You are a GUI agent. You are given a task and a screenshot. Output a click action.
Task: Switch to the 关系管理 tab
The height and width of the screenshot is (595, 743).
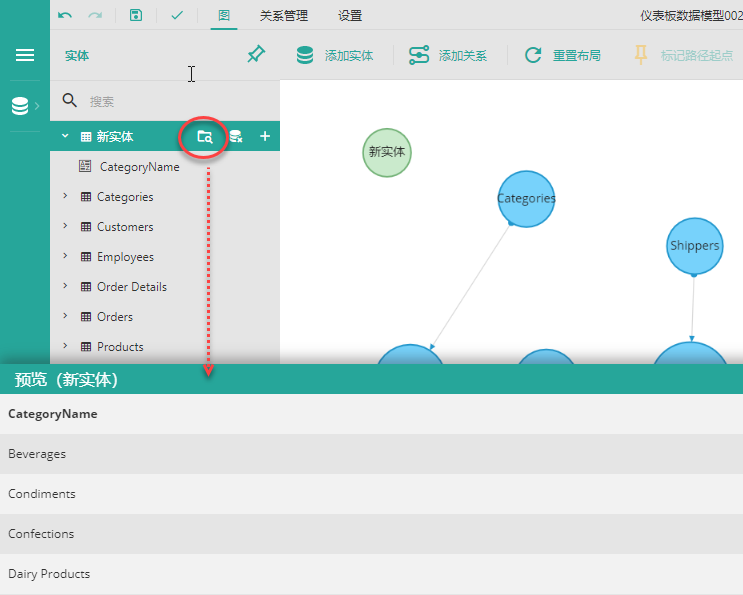coord(283,16)
